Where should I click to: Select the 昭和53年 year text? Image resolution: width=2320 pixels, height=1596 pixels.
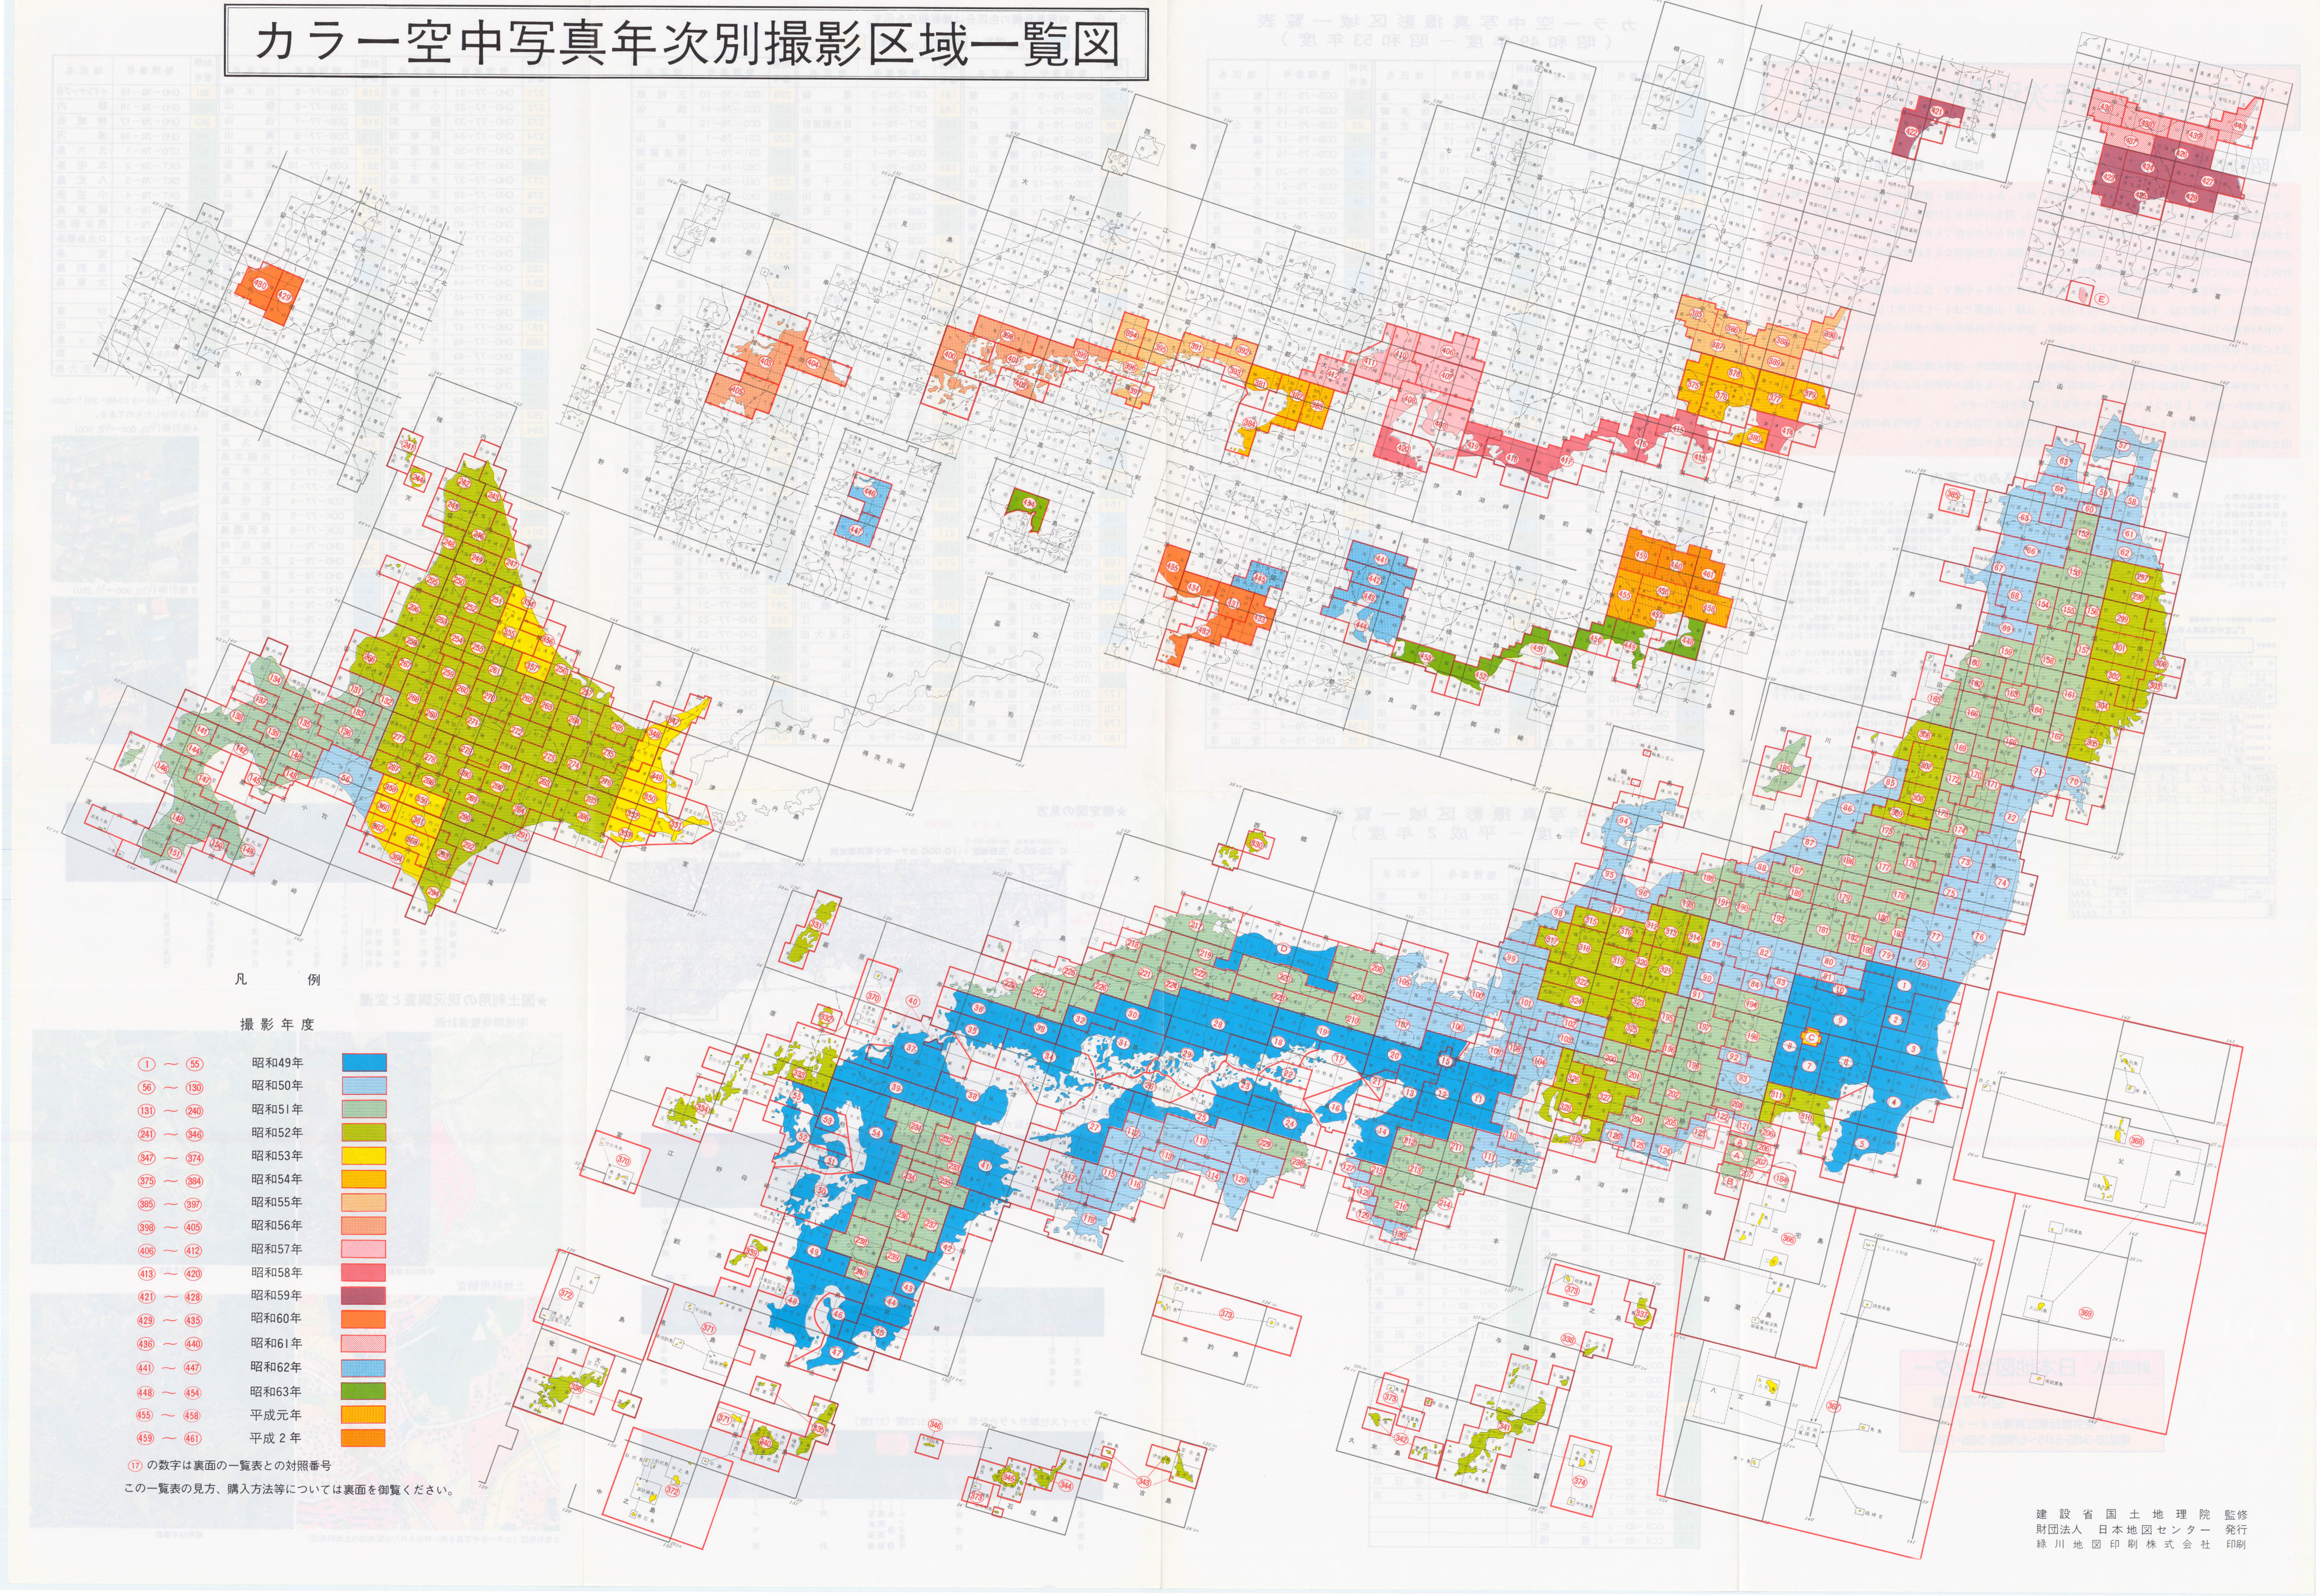[x=277, y=1156]
